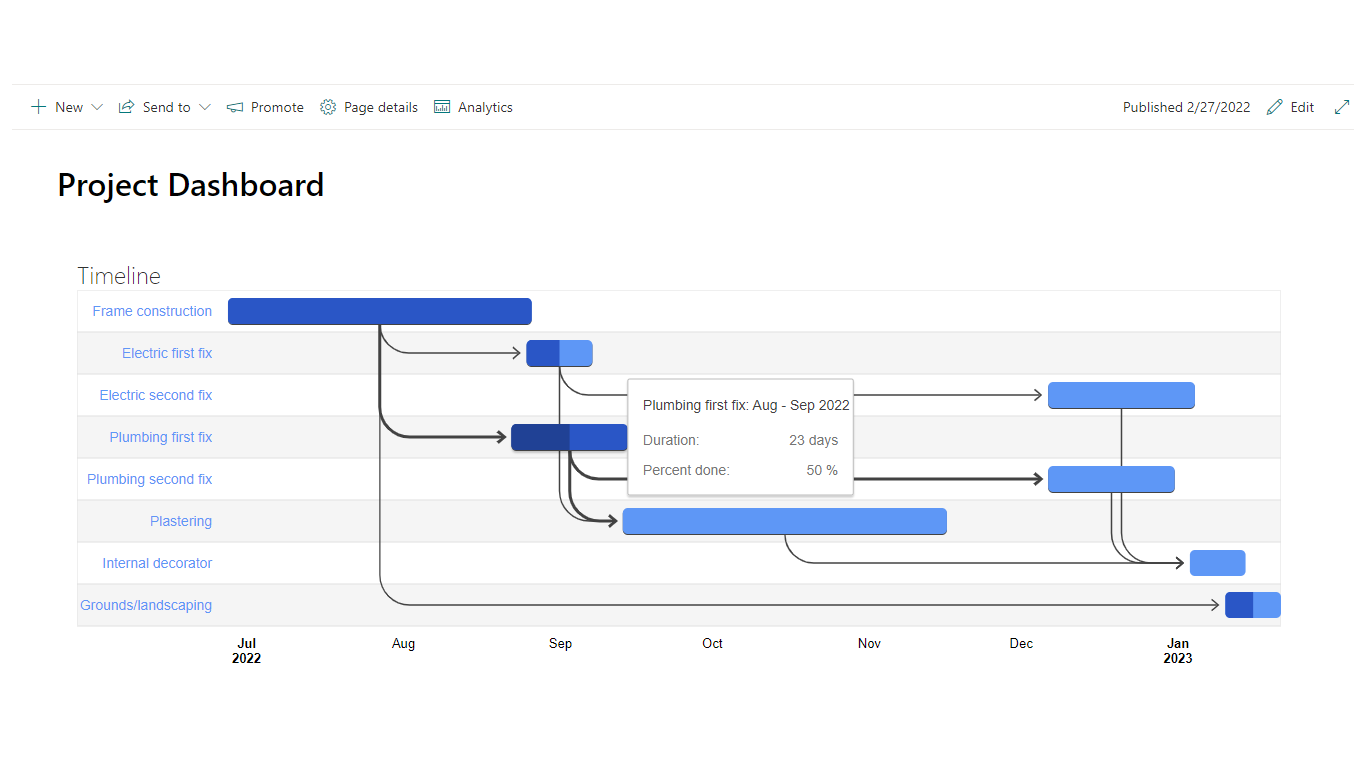This screenshot has height=768, width=1366.
Task: Select the Frame construction Gantt bar
Action: (x=379, y=311)
